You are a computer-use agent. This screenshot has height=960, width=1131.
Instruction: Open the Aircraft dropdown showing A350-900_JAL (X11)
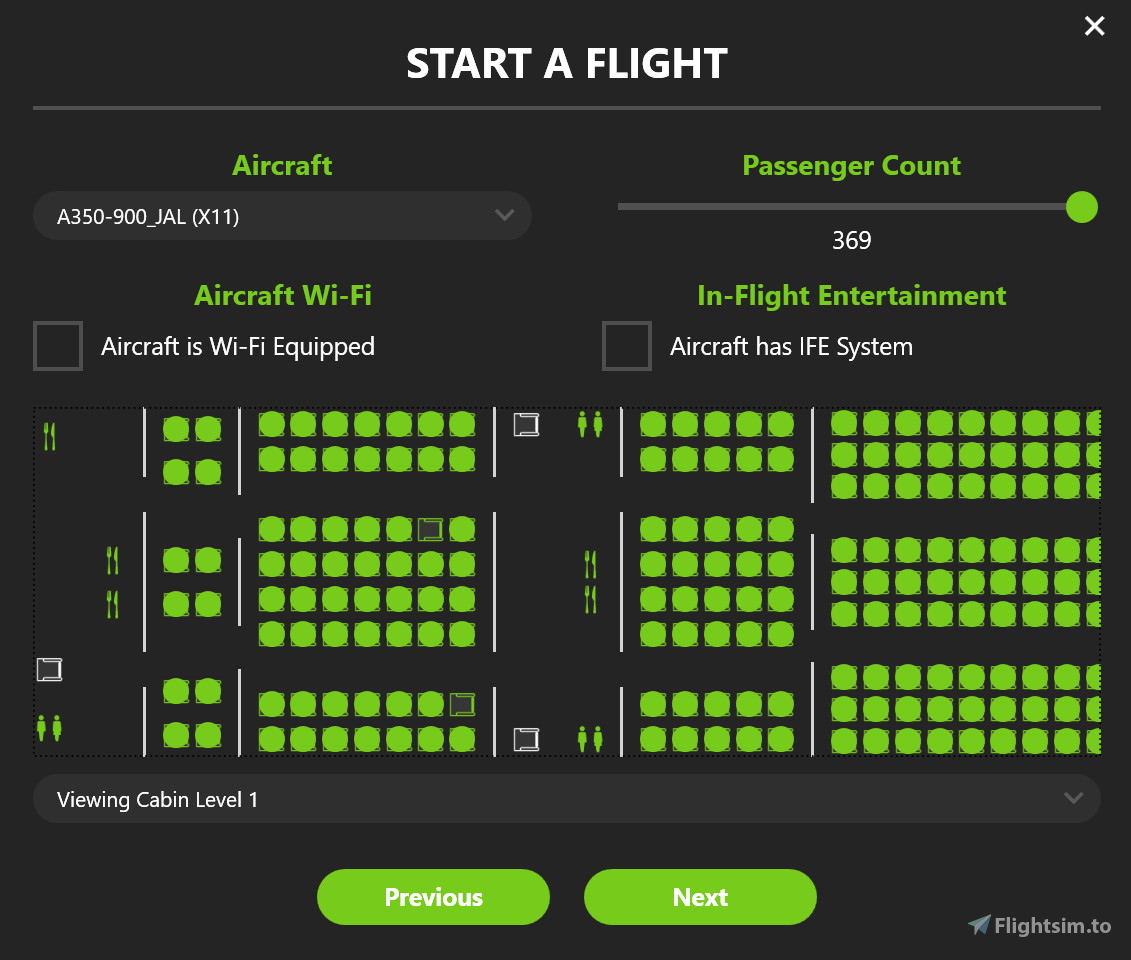[283, 215]
